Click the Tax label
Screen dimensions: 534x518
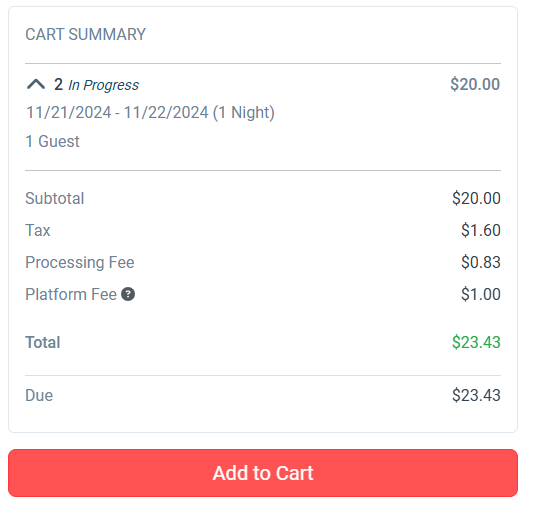point(38,230)
